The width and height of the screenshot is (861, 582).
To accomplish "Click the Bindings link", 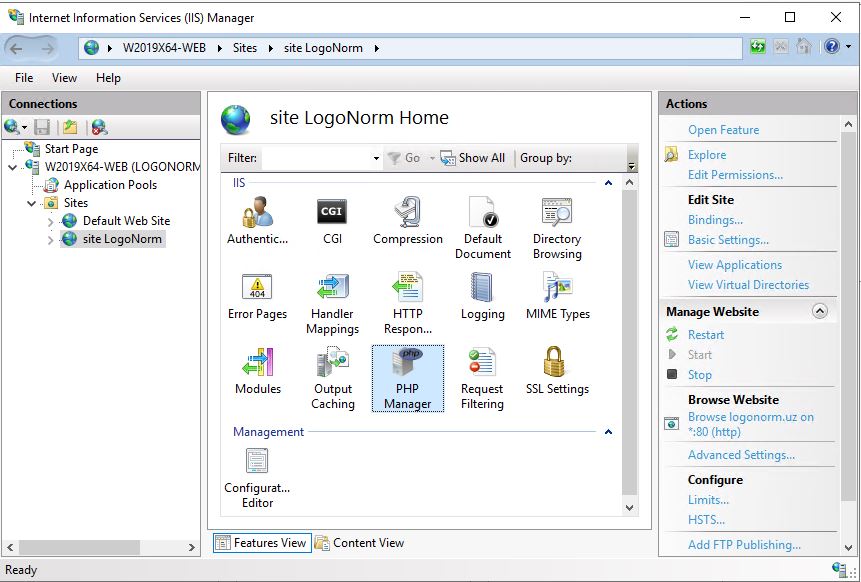I will coord(715,220).
